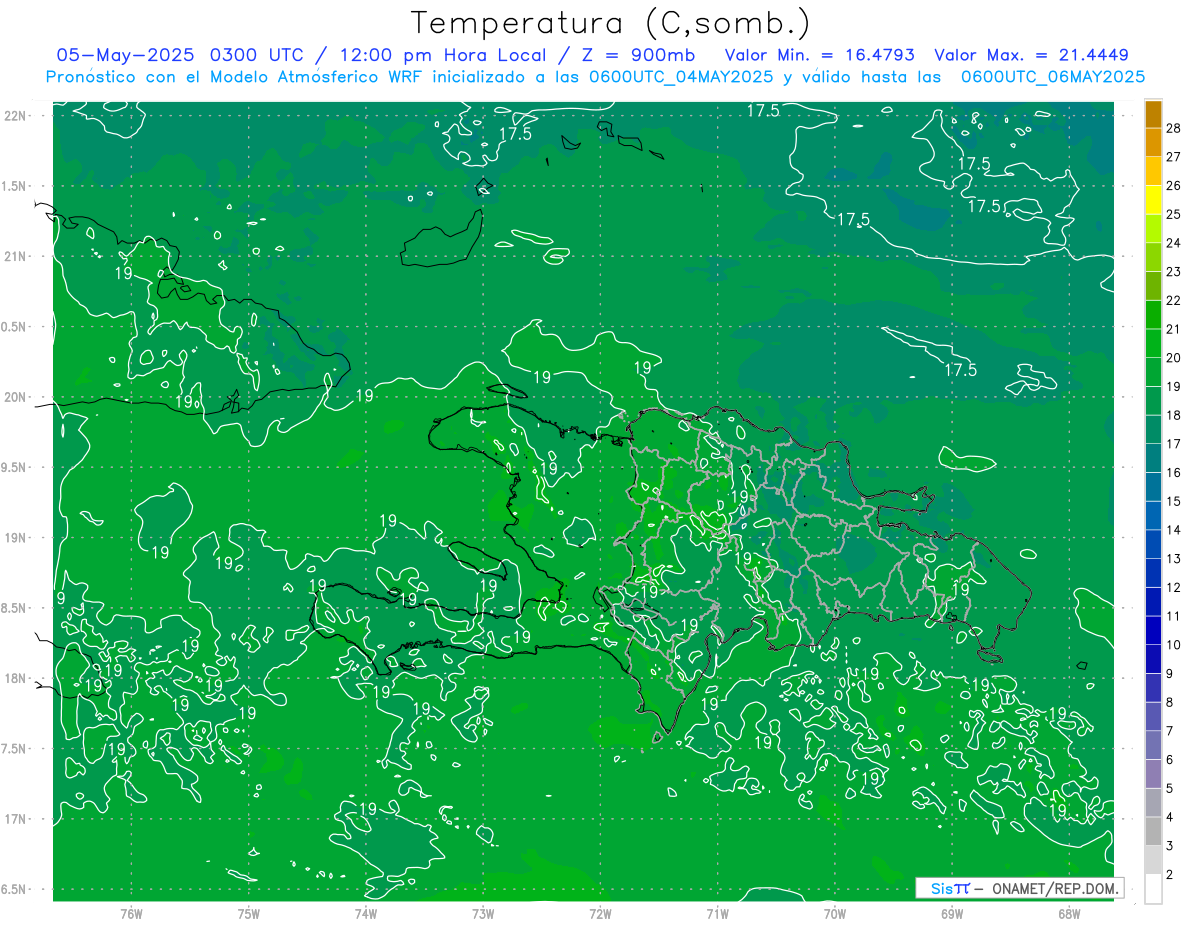Viewport: 1200px width, 927px height.
Task: Click the "72W" longitude axis label
Action: pyautogui.click(x=600, y=914)
